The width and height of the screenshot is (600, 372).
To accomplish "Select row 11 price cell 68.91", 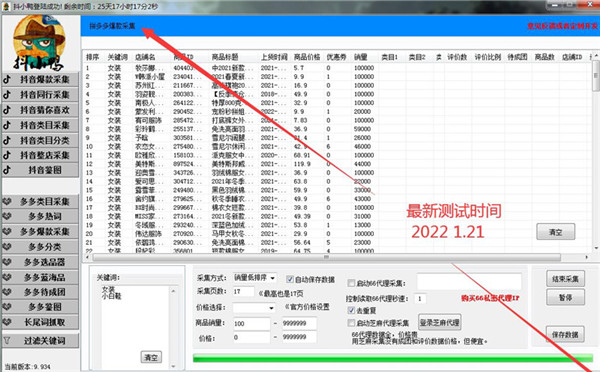I will coord(302,155).
